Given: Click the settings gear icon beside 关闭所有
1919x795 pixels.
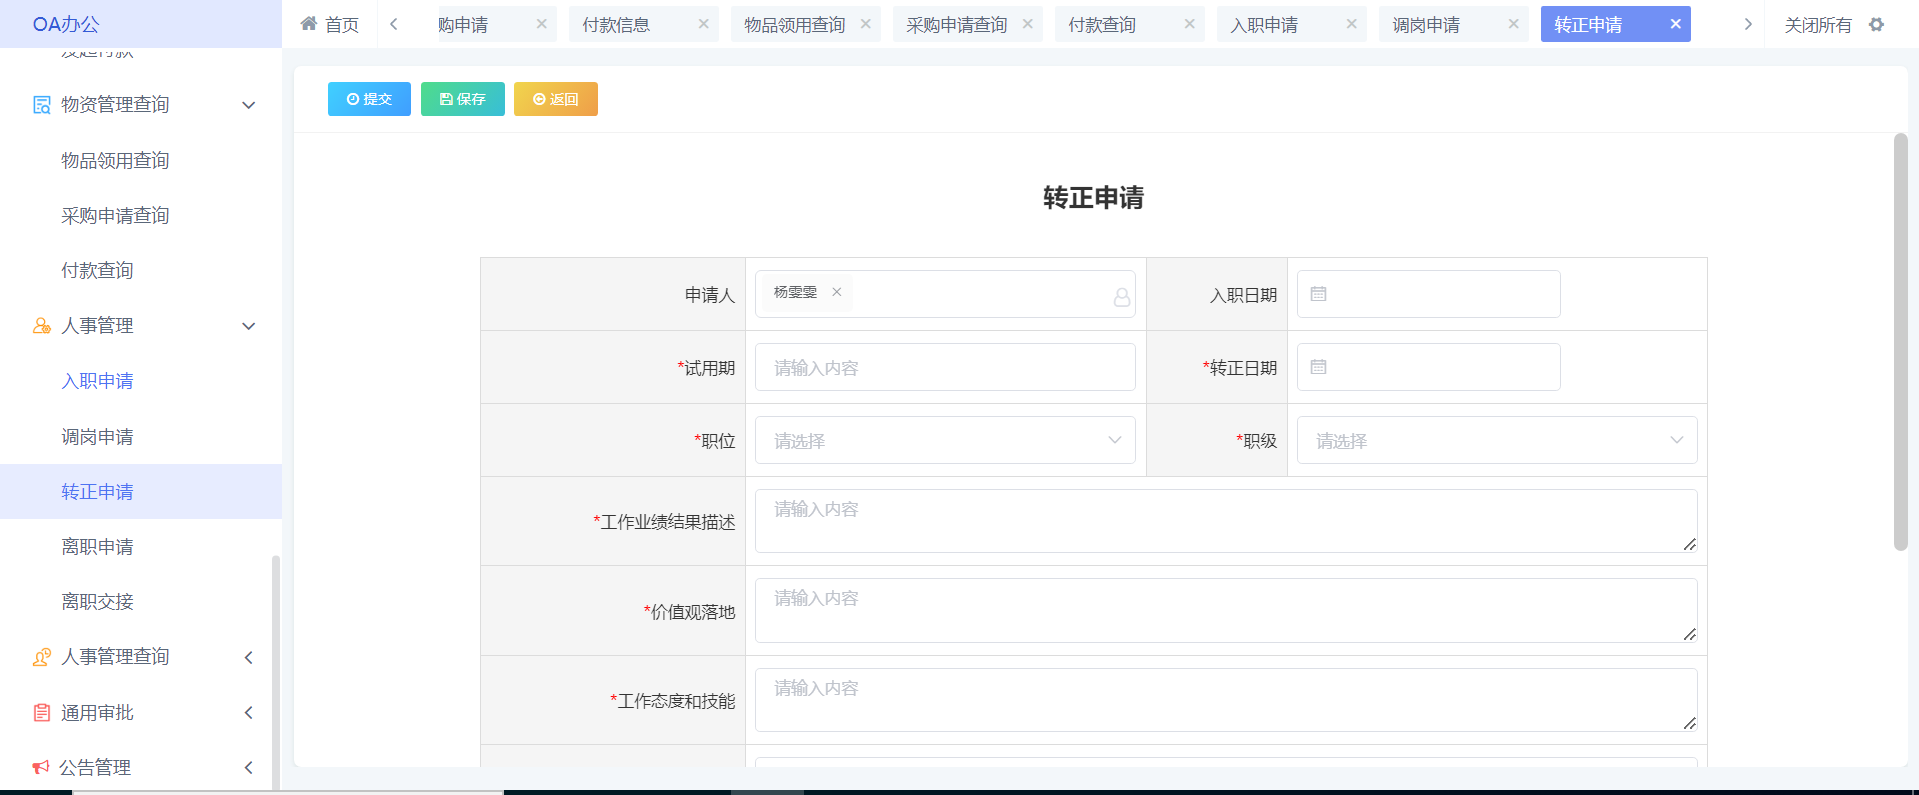Looking at the screenshot, I should [1876, 25].
